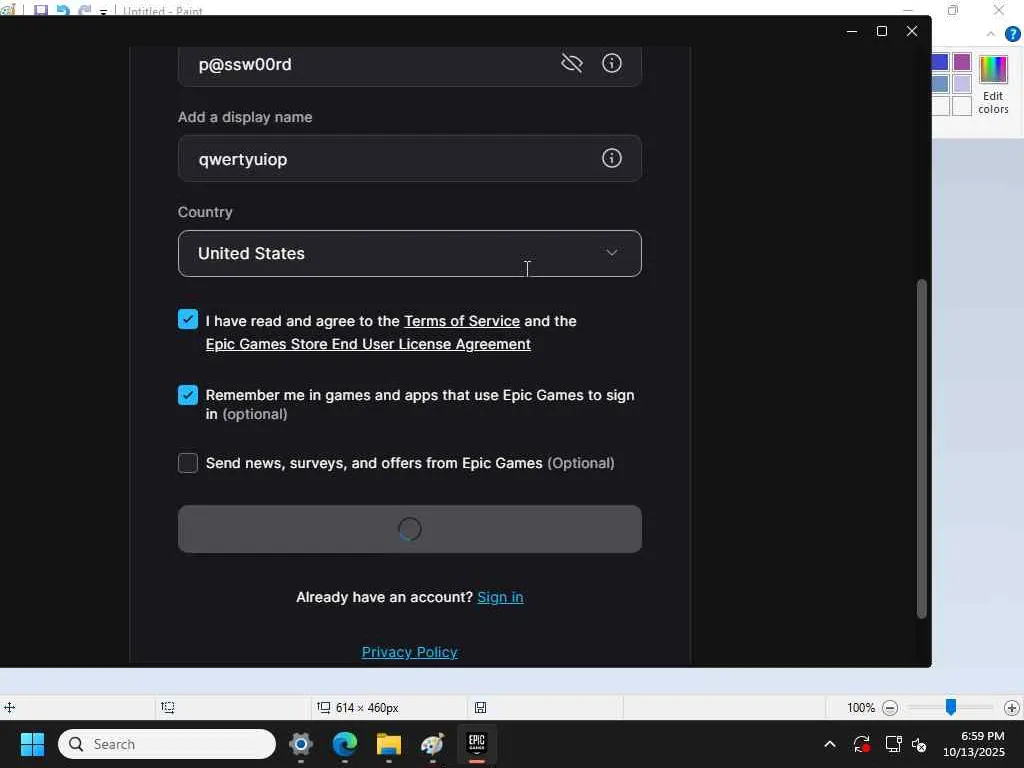1024x768 pixels.
Task: Click the muted volume tray icon
Action: click(920, 744)
